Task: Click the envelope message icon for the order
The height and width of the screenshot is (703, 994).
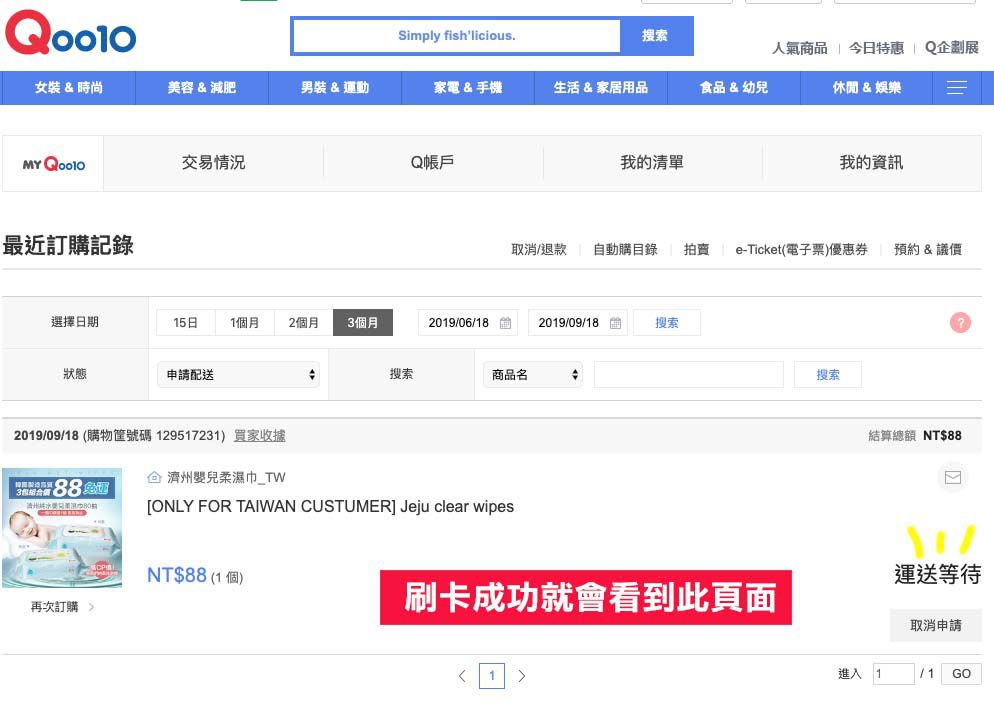Action: [953, 477]
